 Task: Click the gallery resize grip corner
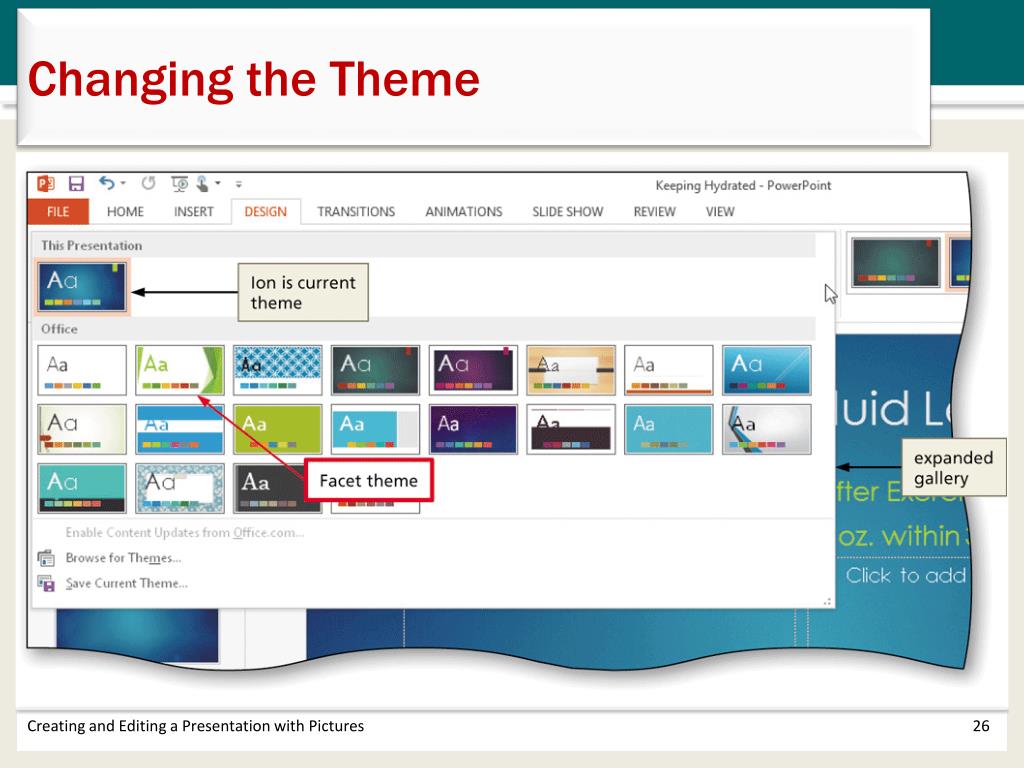(827, 601)
